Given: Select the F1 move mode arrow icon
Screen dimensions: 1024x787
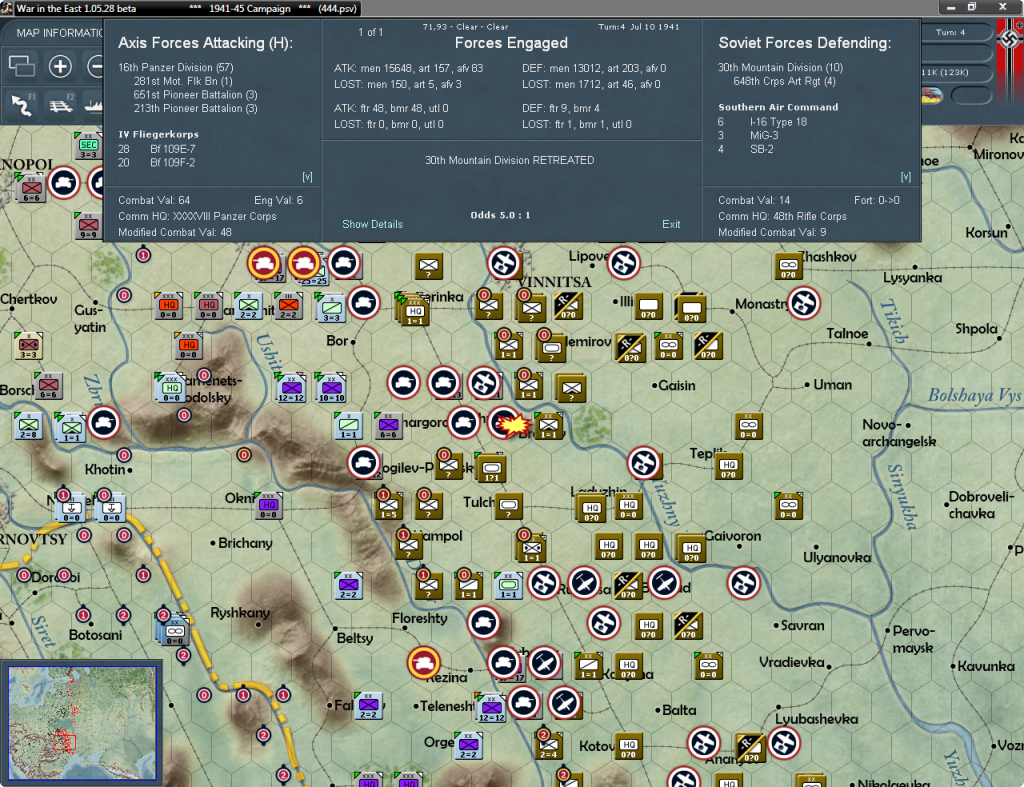Looking at the screenshot, I should pos(22,104).
